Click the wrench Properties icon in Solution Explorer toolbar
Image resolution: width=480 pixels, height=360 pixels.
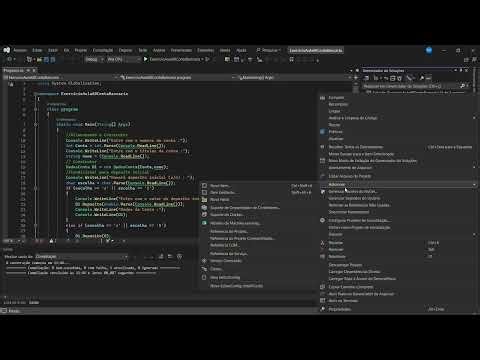pyautogui.click(x=422, y=78)
